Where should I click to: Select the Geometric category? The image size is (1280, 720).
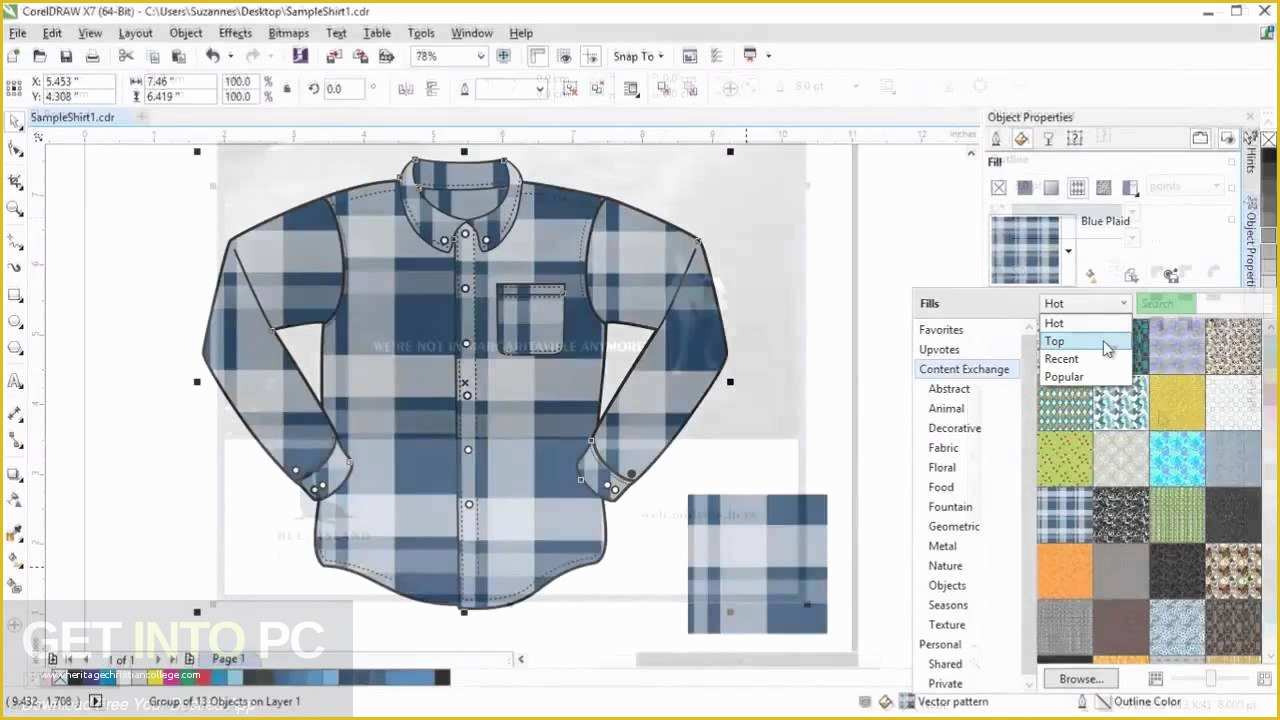pyautogui.click(x=953, y=526)
